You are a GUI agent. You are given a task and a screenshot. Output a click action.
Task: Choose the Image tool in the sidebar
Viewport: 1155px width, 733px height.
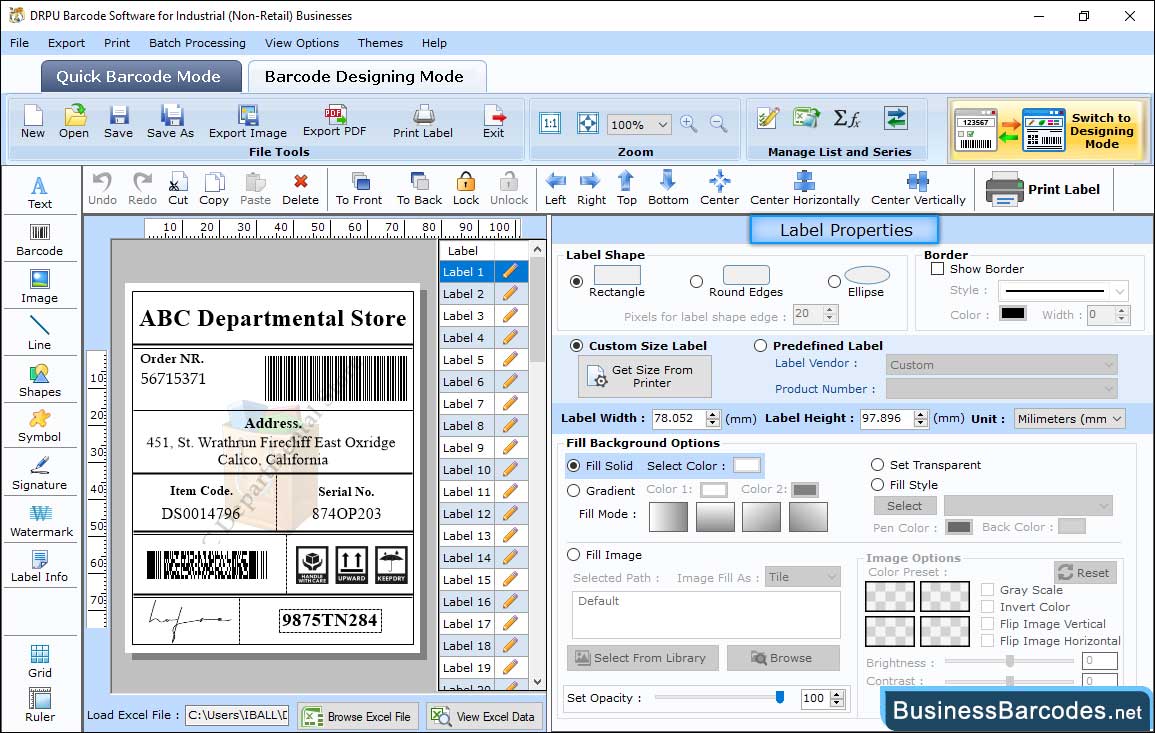click(40, 287)
